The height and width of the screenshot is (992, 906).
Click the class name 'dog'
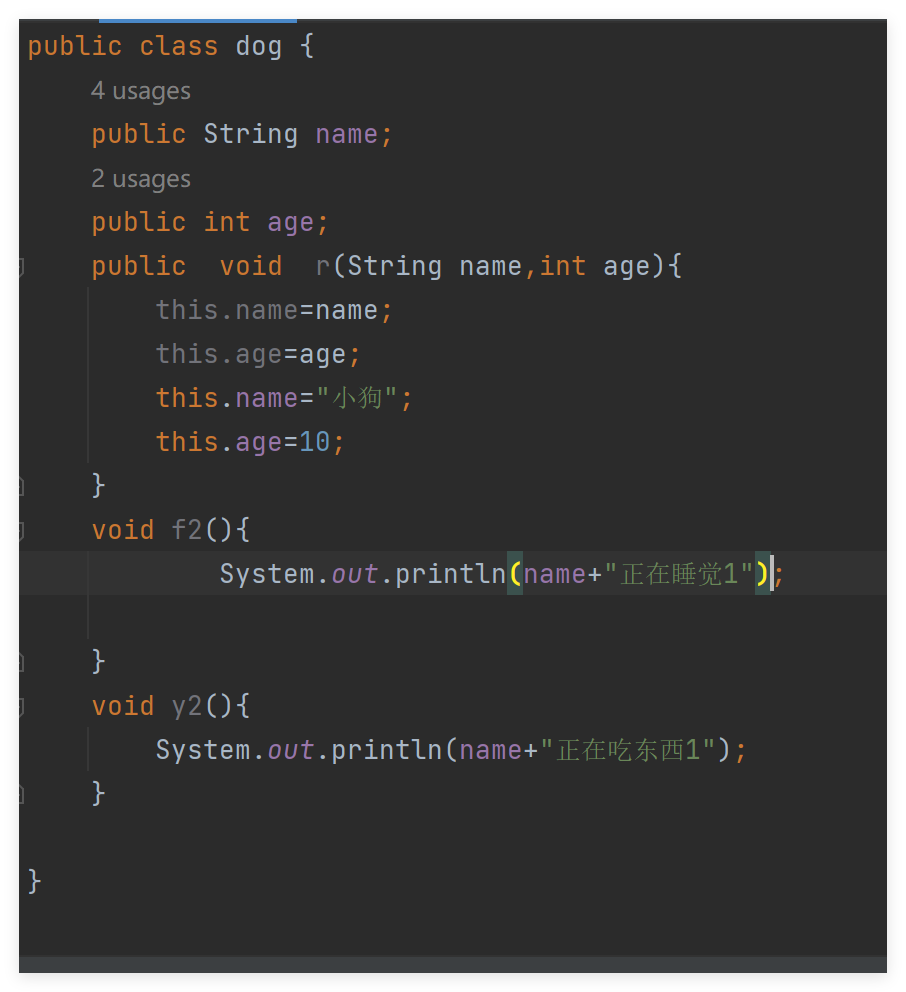(x=258, y=47)
